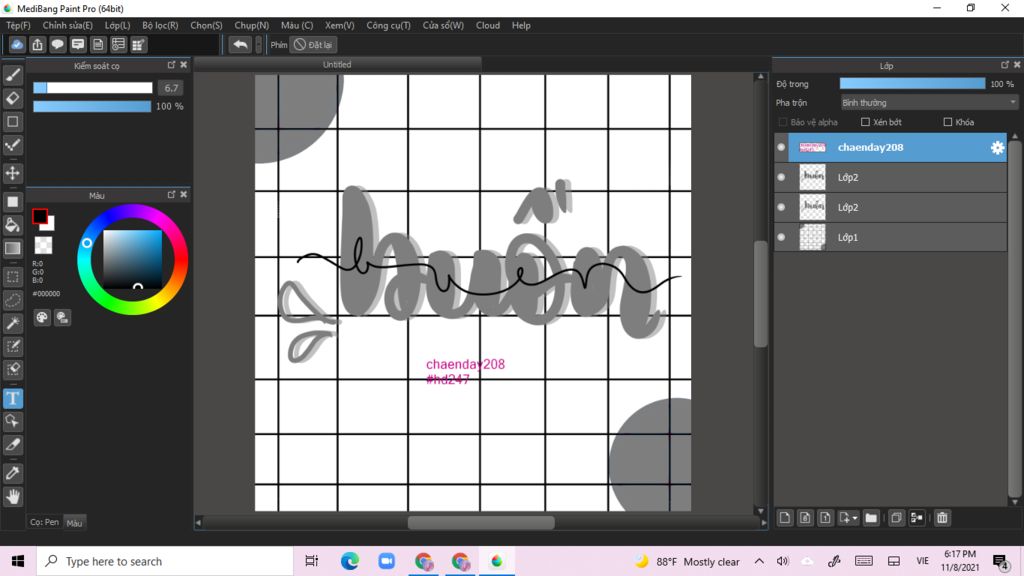Select the rectangular Selection tool
The height and width of the screenshot is (576, 1024).
tap(12, 277)
